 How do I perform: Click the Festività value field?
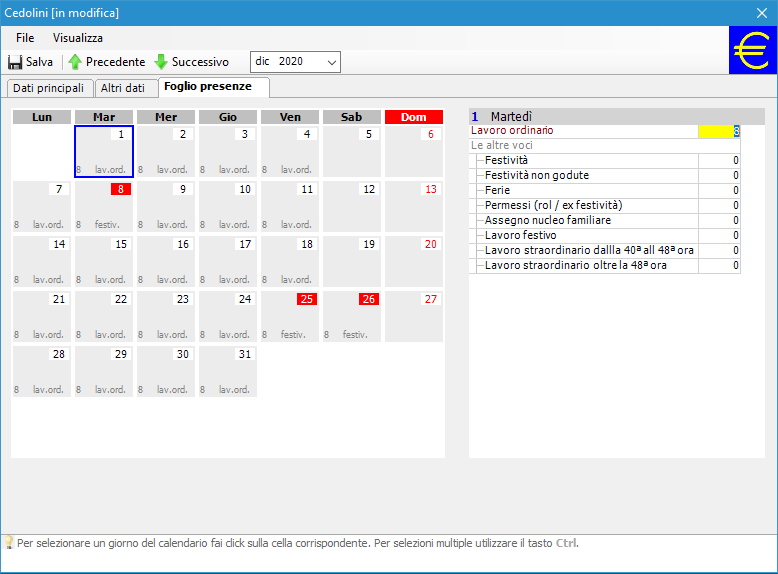pyautogui.click(x=719, y=160)
